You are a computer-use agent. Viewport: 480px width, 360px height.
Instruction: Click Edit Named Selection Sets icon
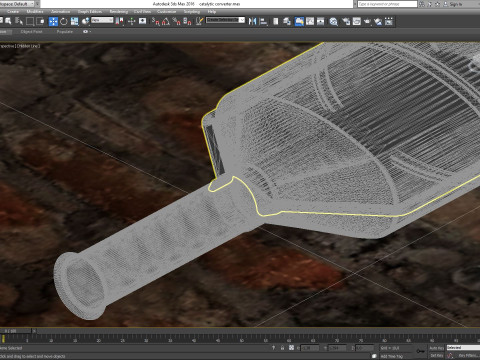pos(199,22)
